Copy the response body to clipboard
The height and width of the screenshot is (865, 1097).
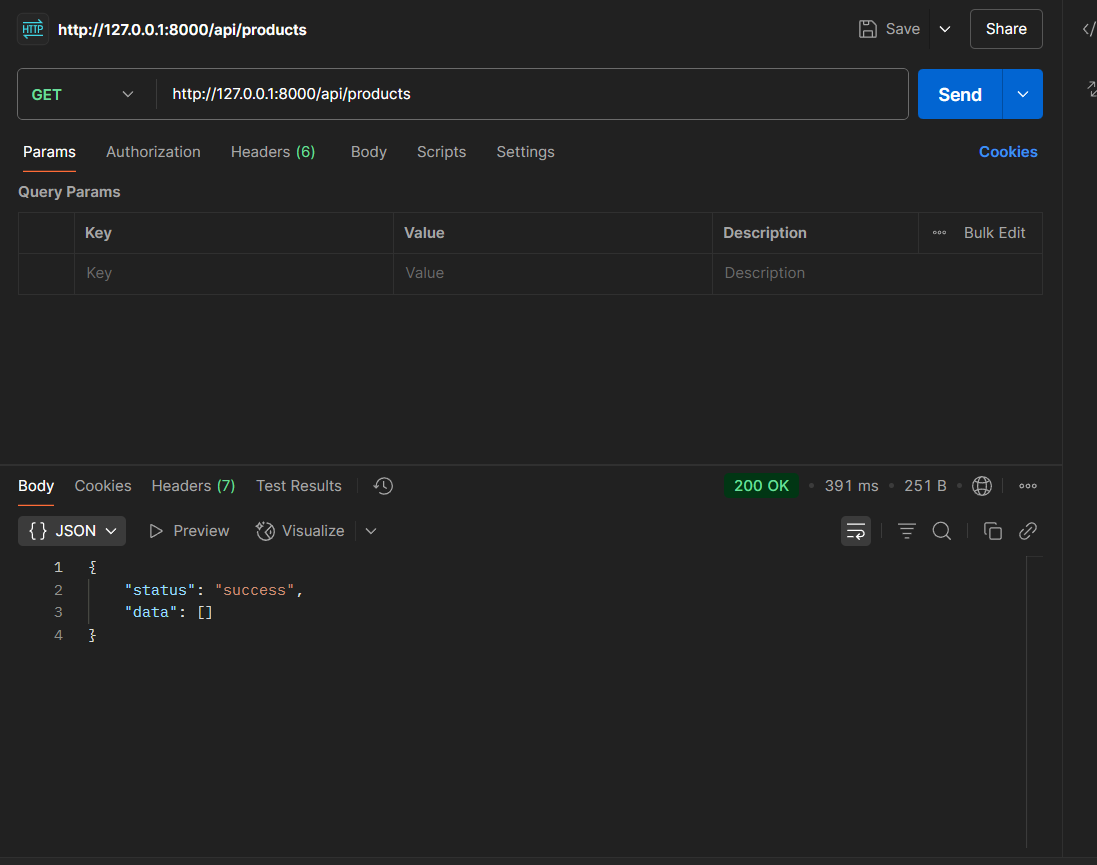[x=992, y=531]
